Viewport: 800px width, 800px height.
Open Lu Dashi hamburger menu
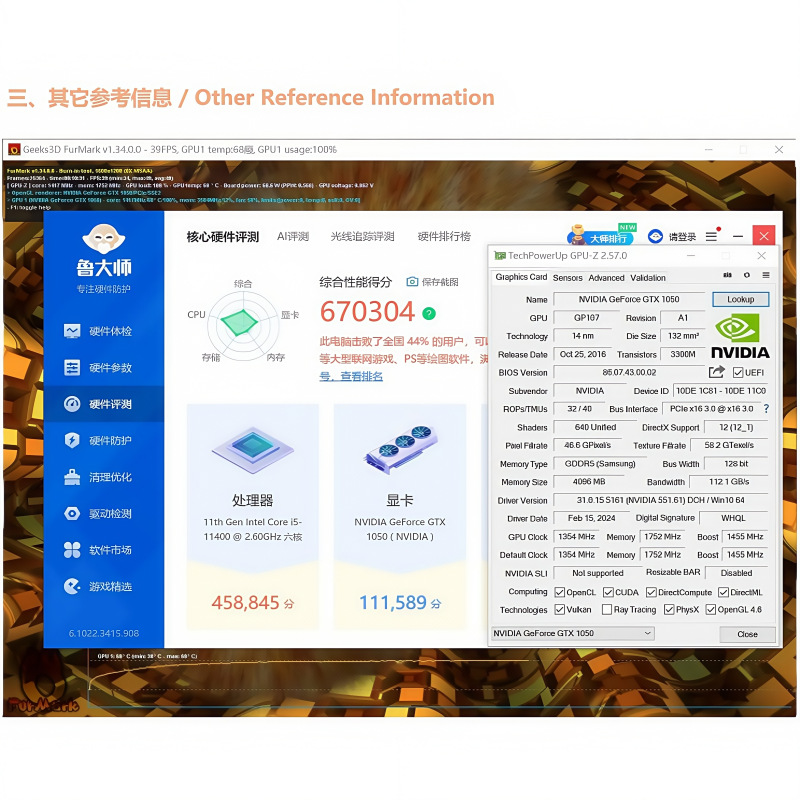point(711,236)
